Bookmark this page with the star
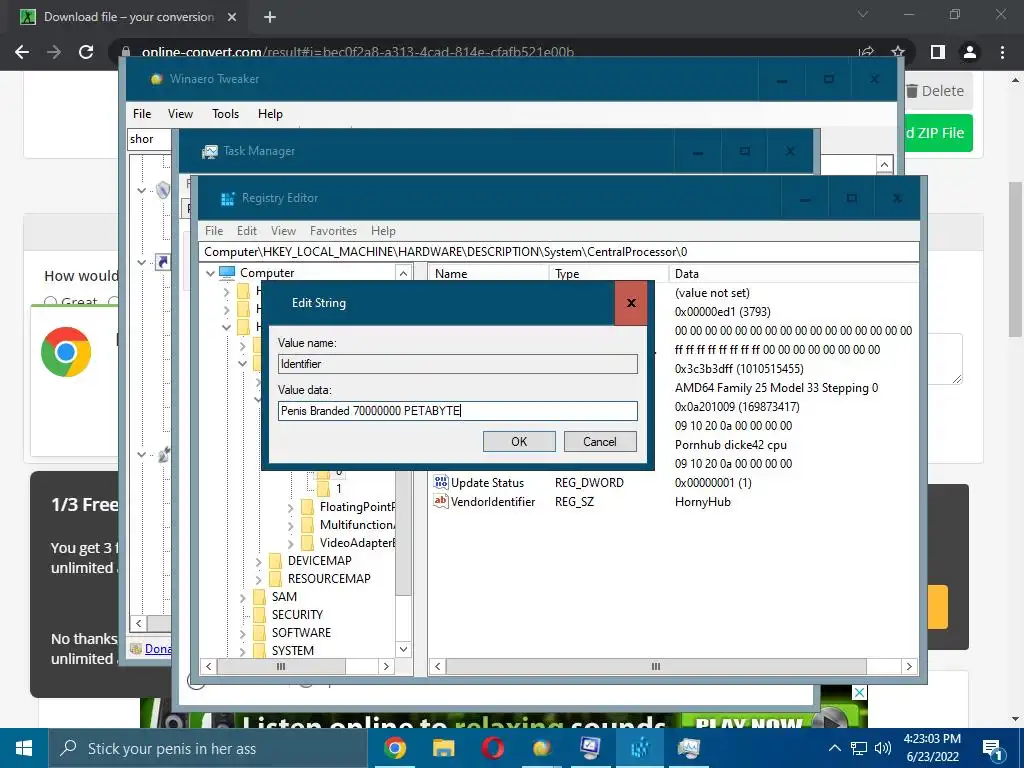This screenshot has height=768, width=1024. pyautogui.click(x=898, y=52)
